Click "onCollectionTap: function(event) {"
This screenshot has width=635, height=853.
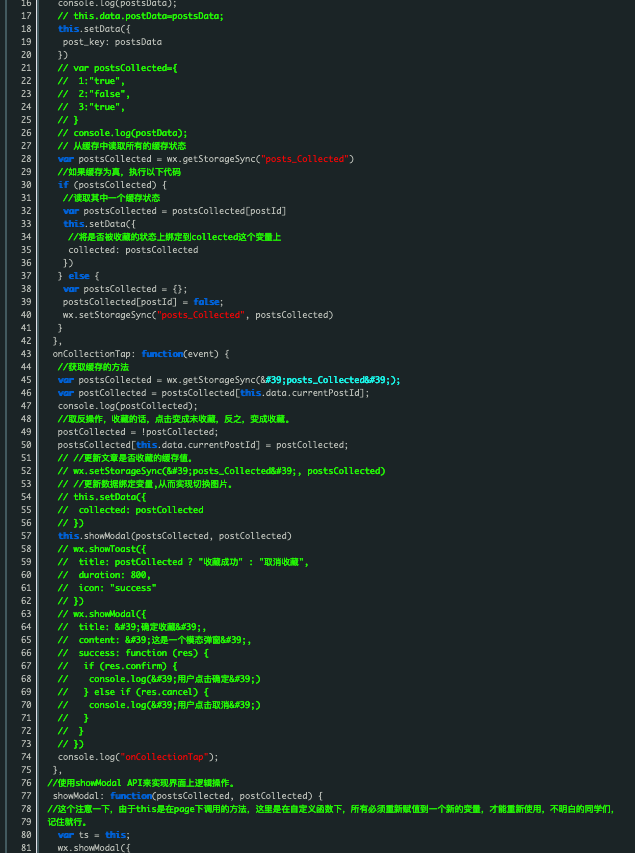(141, 354)
